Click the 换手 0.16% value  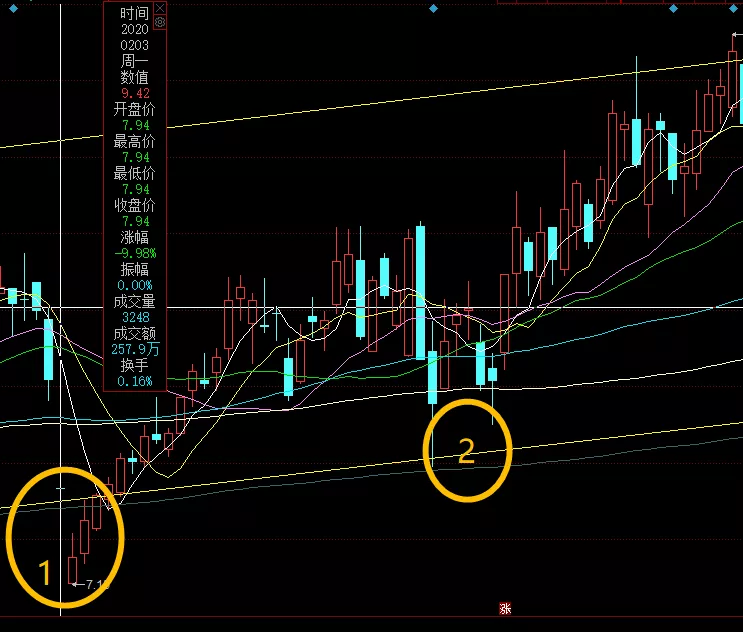point(134,381)
